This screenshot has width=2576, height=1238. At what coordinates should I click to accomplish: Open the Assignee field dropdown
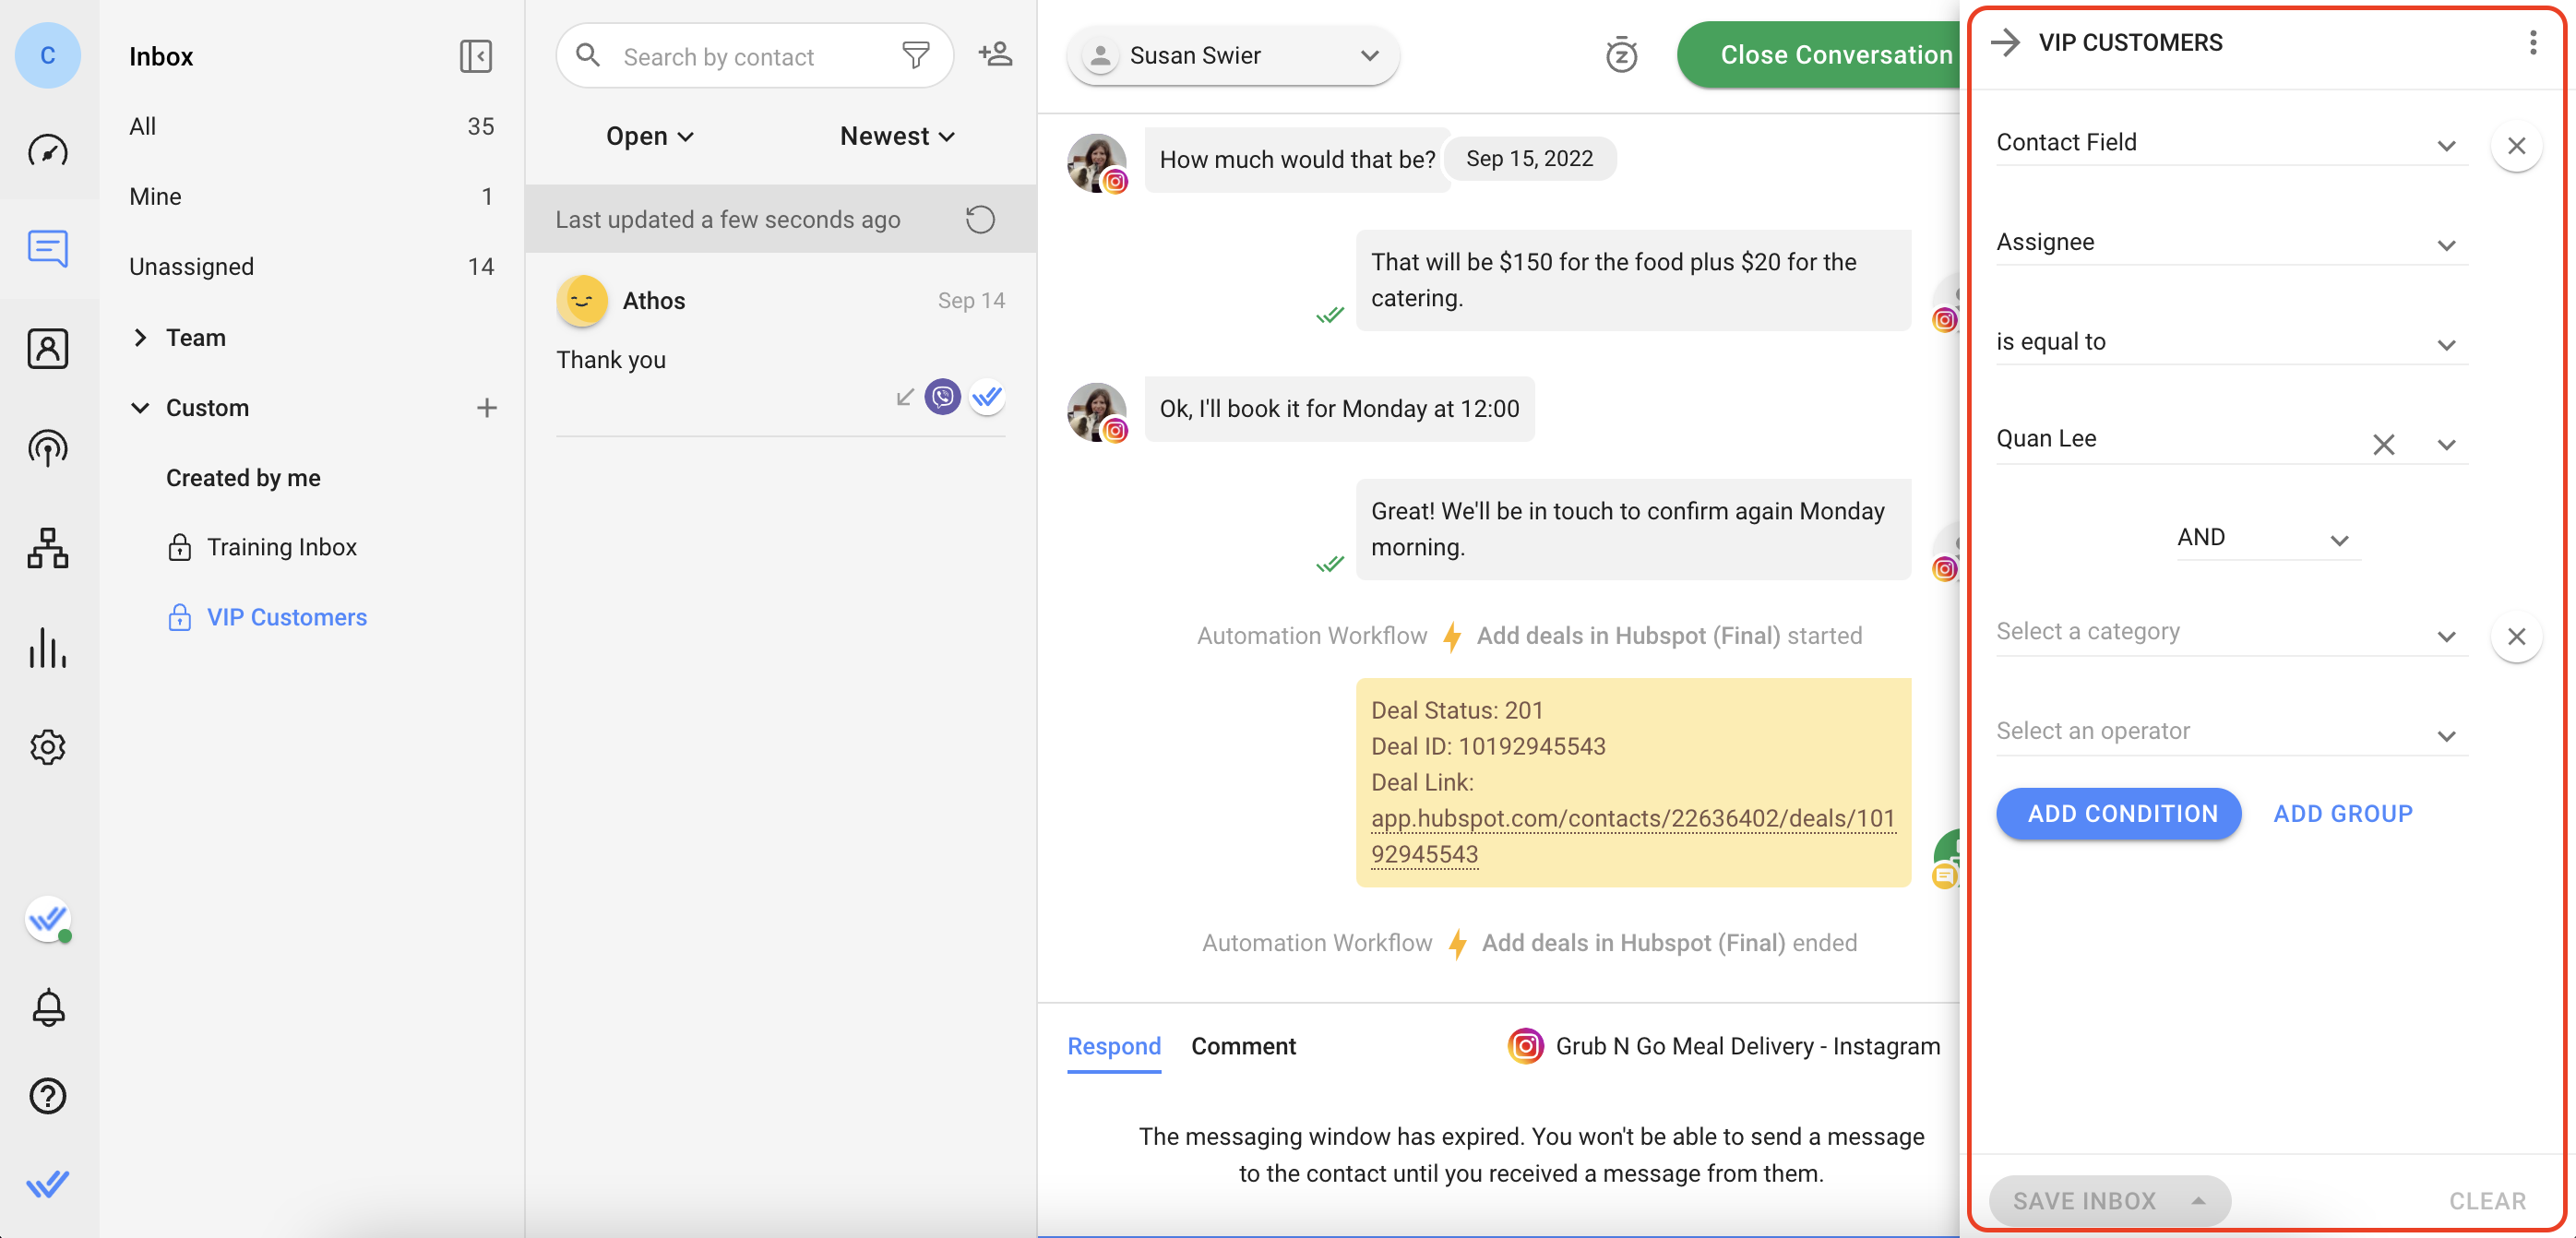point(2231,244)
